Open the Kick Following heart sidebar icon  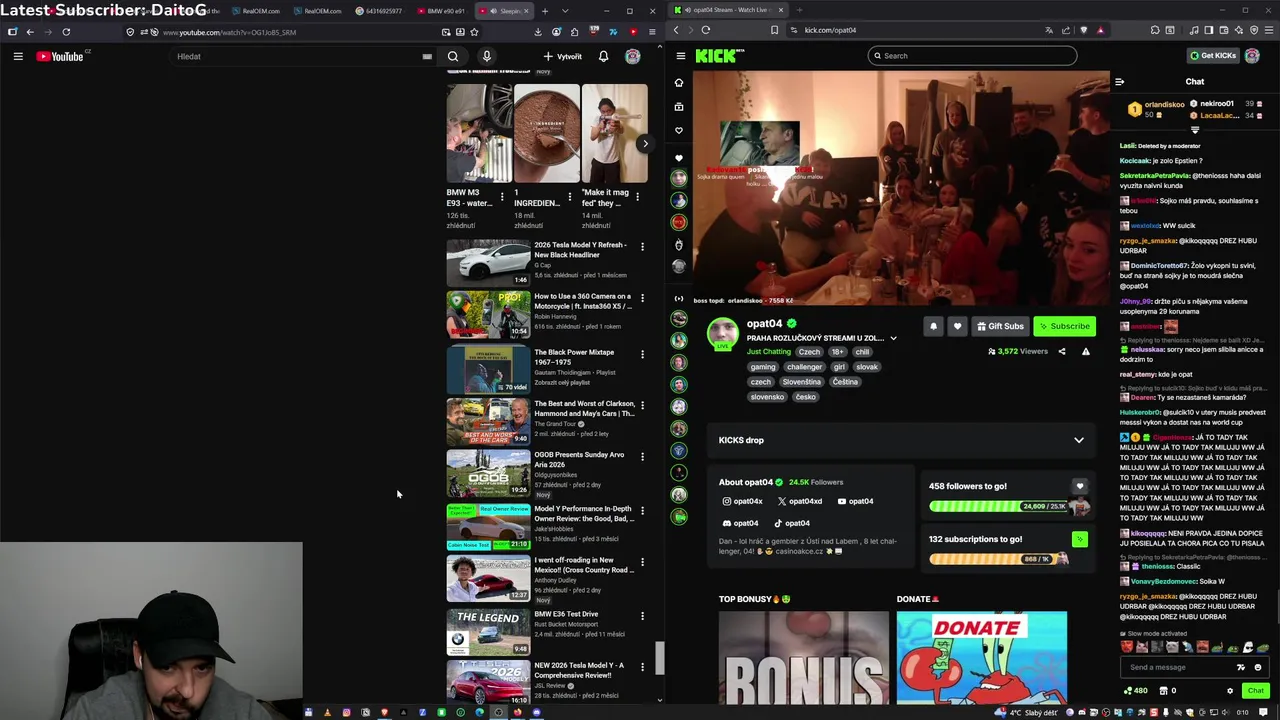(679, 130)
